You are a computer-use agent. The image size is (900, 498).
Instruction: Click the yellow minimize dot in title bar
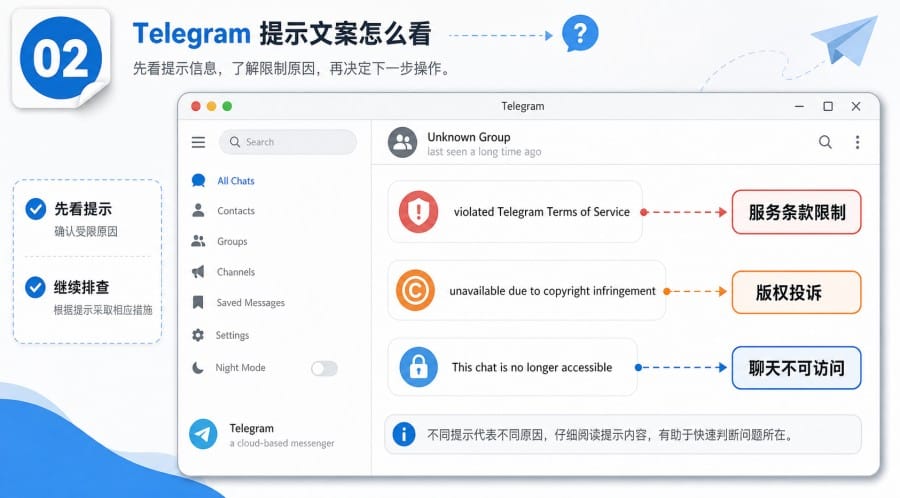point(211,106)
